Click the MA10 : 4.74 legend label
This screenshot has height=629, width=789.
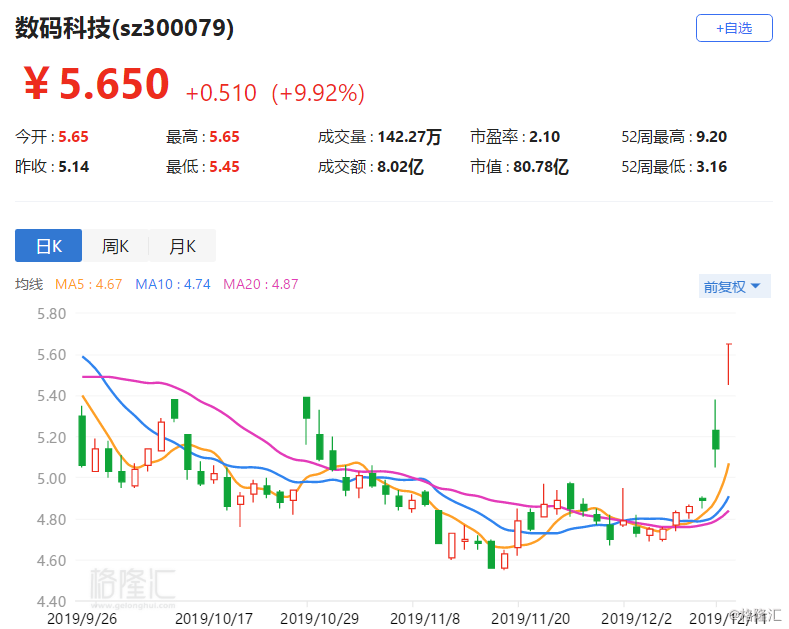pyautogui.click(x=173, y=284)
